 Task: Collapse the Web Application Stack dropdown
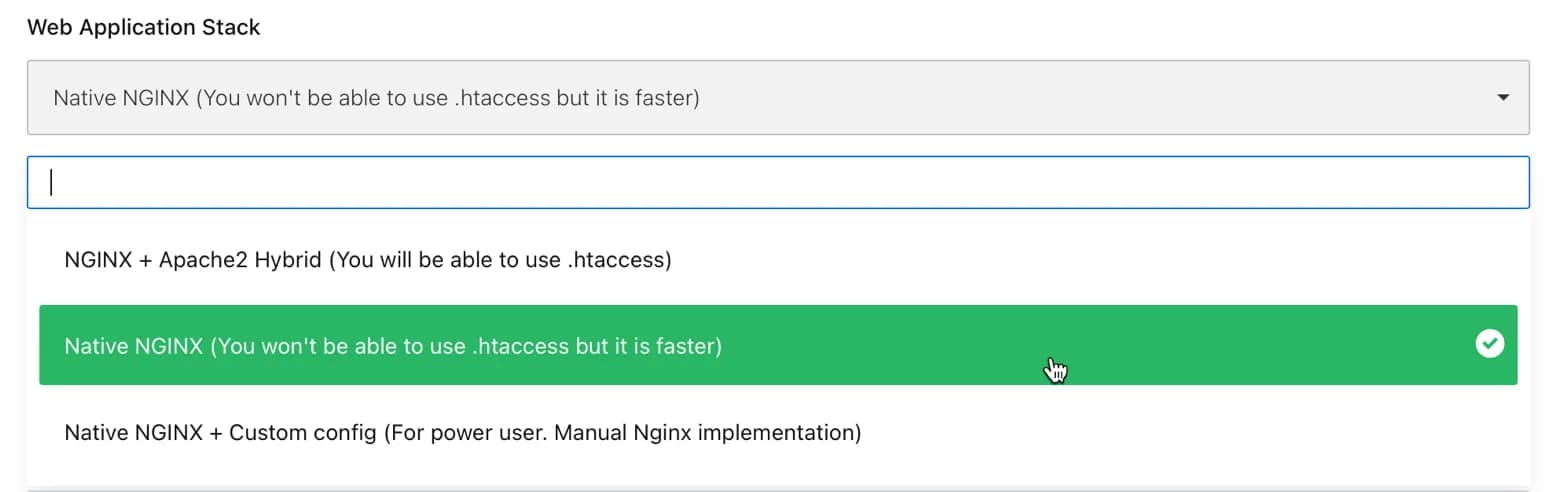tap(1502, 98)
